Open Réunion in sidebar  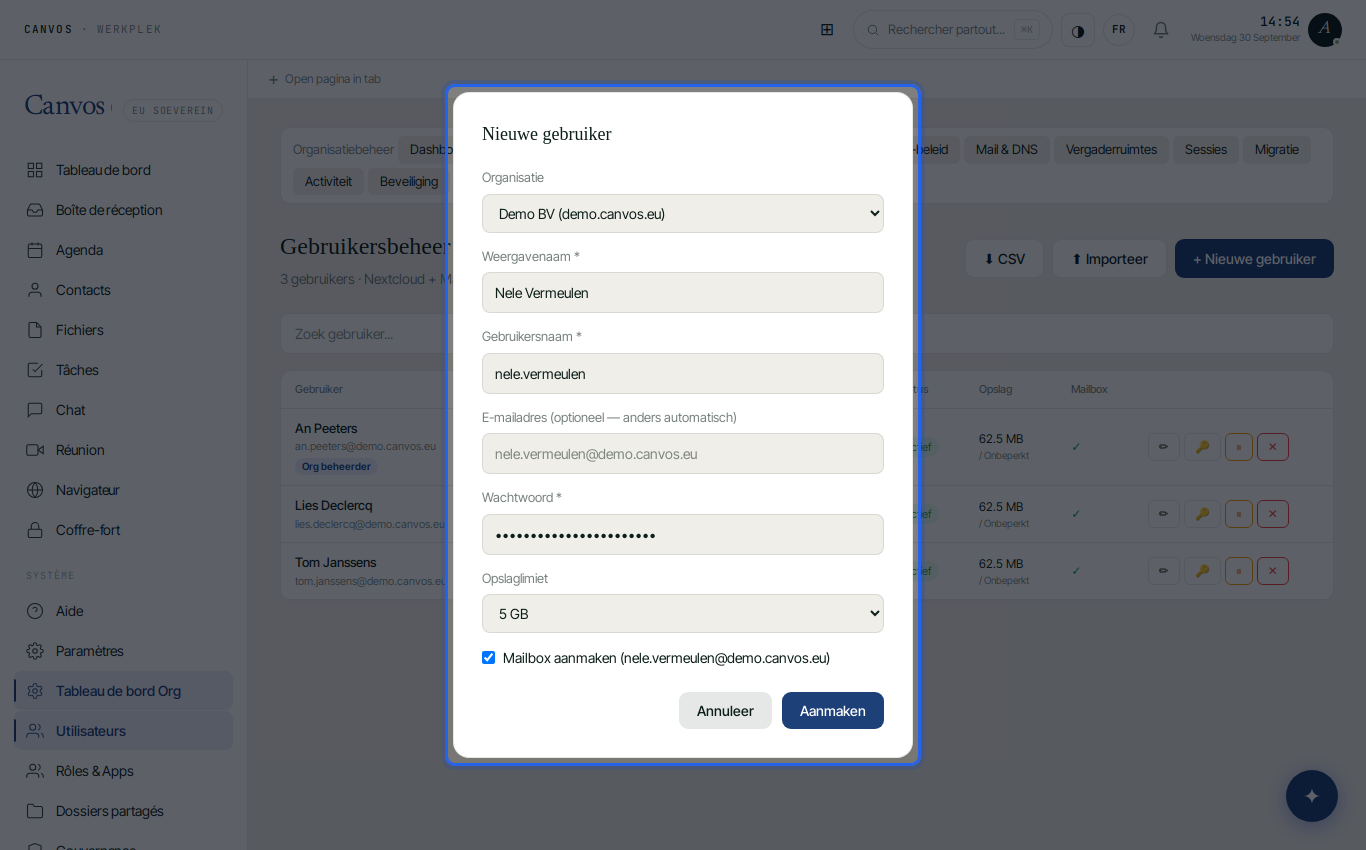click(x=123, y=450)
